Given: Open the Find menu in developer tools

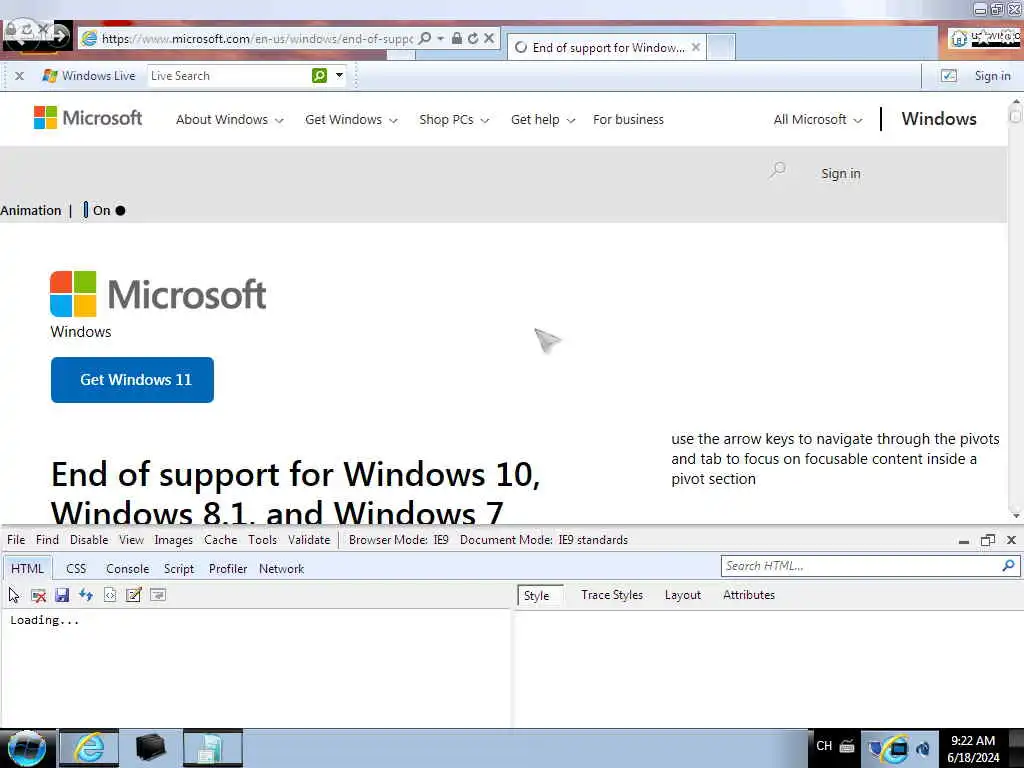Looking at the screenshot, I should click(x=47, y=540).
